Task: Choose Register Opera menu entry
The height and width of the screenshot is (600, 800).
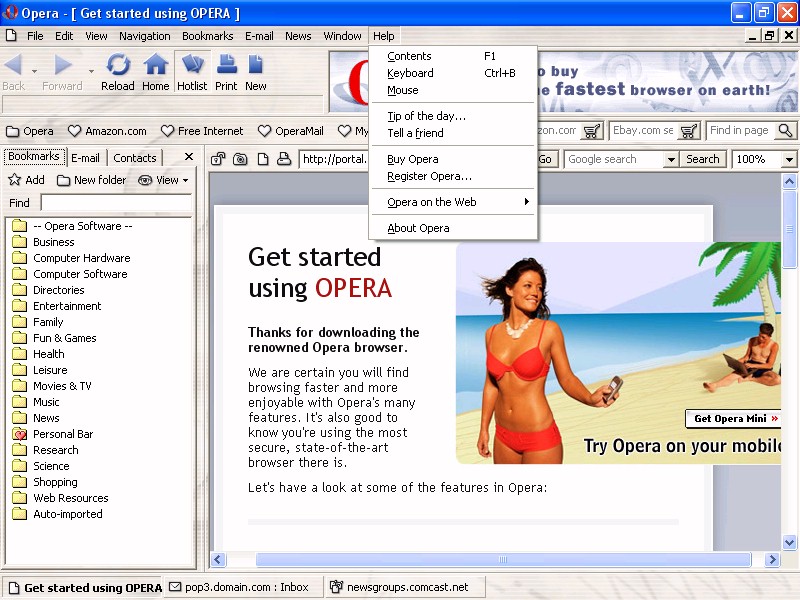Action: point(429,176)
